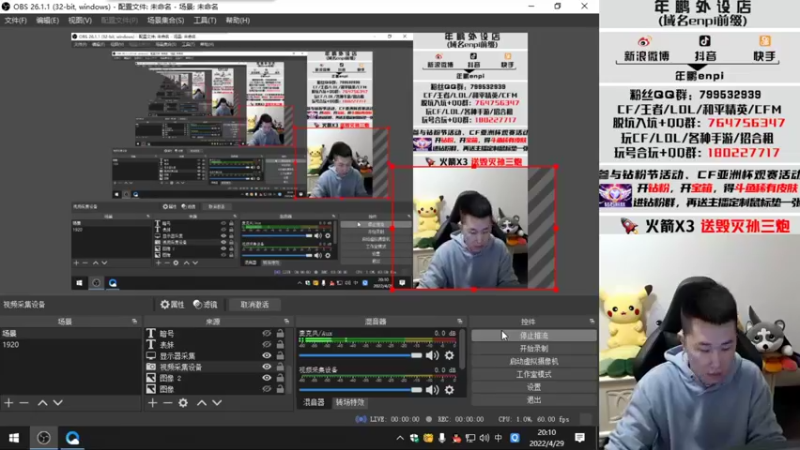
Task: Switch the input method via 中 indicator
Action: 498,438
